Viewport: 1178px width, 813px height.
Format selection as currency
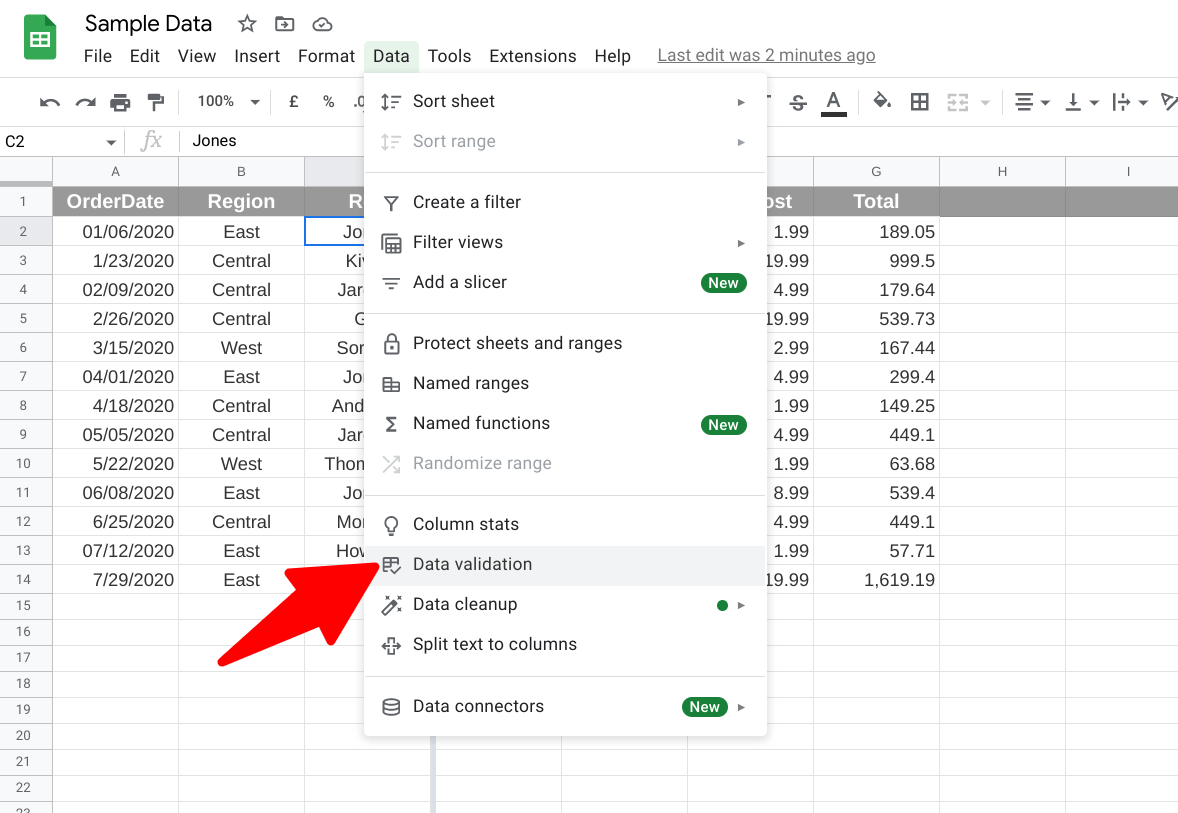(x=291, y=101)
